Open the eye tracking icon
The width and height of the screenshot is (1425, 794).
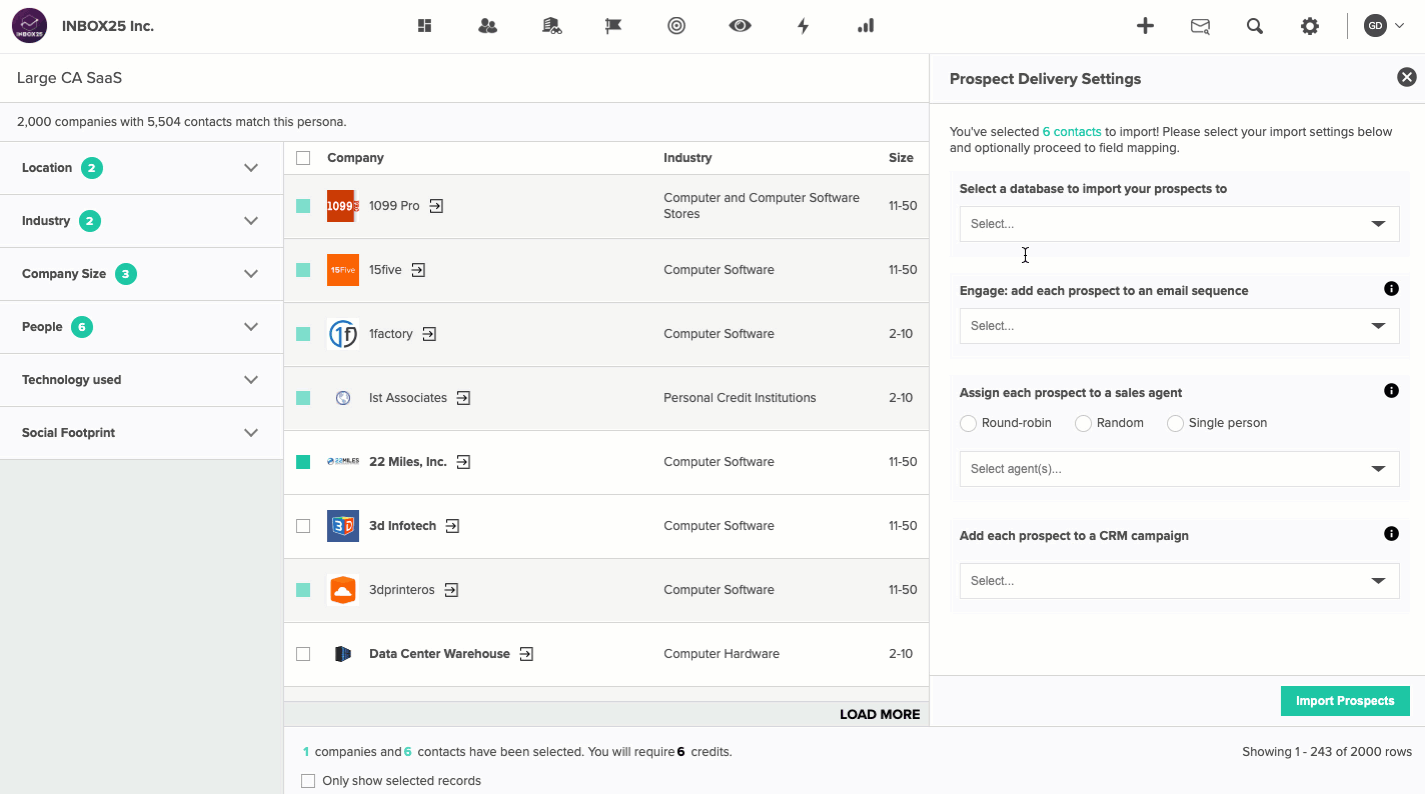click(740, 26)
